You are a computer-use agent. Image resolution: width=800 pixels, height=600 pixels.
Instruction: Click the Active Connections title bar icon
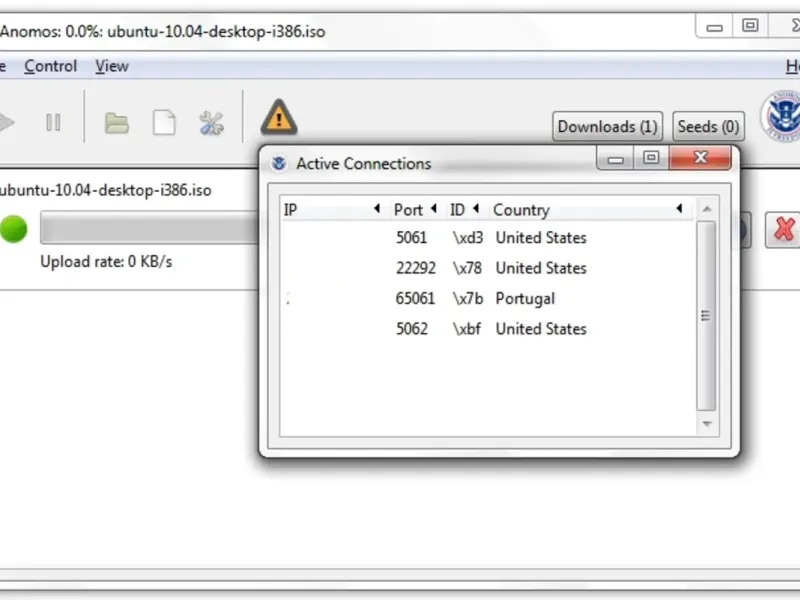[279, 163]
